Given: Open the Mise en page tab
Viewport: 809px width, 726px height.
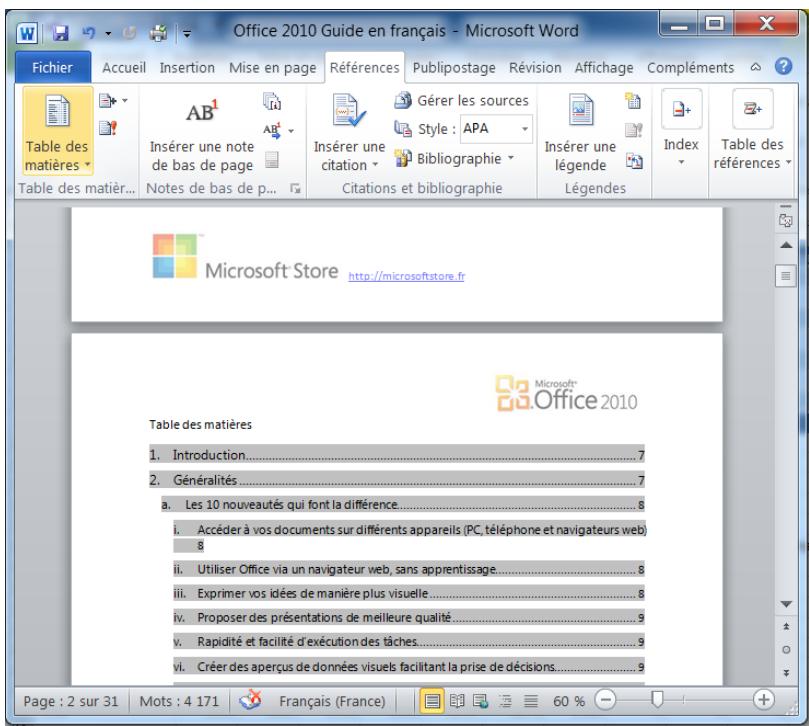Looking at the screenshot, I should (272, 68).
